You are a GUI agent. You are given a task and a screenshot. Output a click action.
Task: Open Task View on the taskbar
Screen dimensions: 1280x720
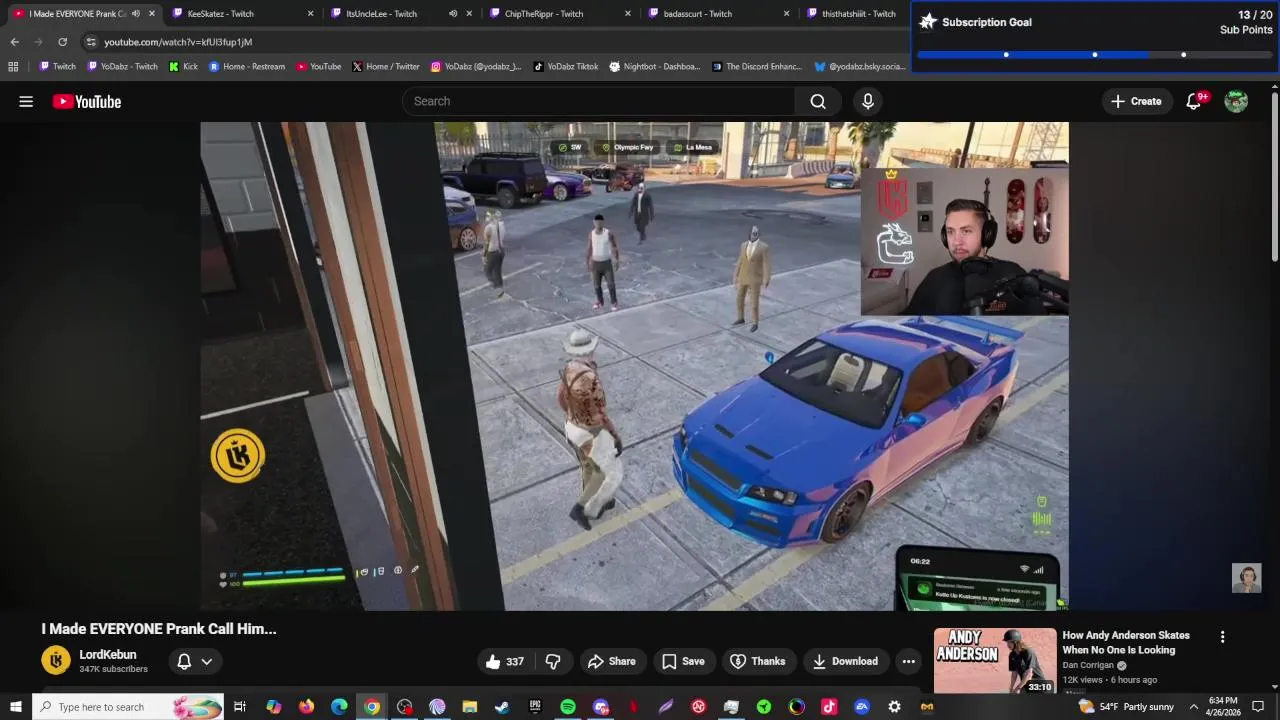(x=240, y=707)
